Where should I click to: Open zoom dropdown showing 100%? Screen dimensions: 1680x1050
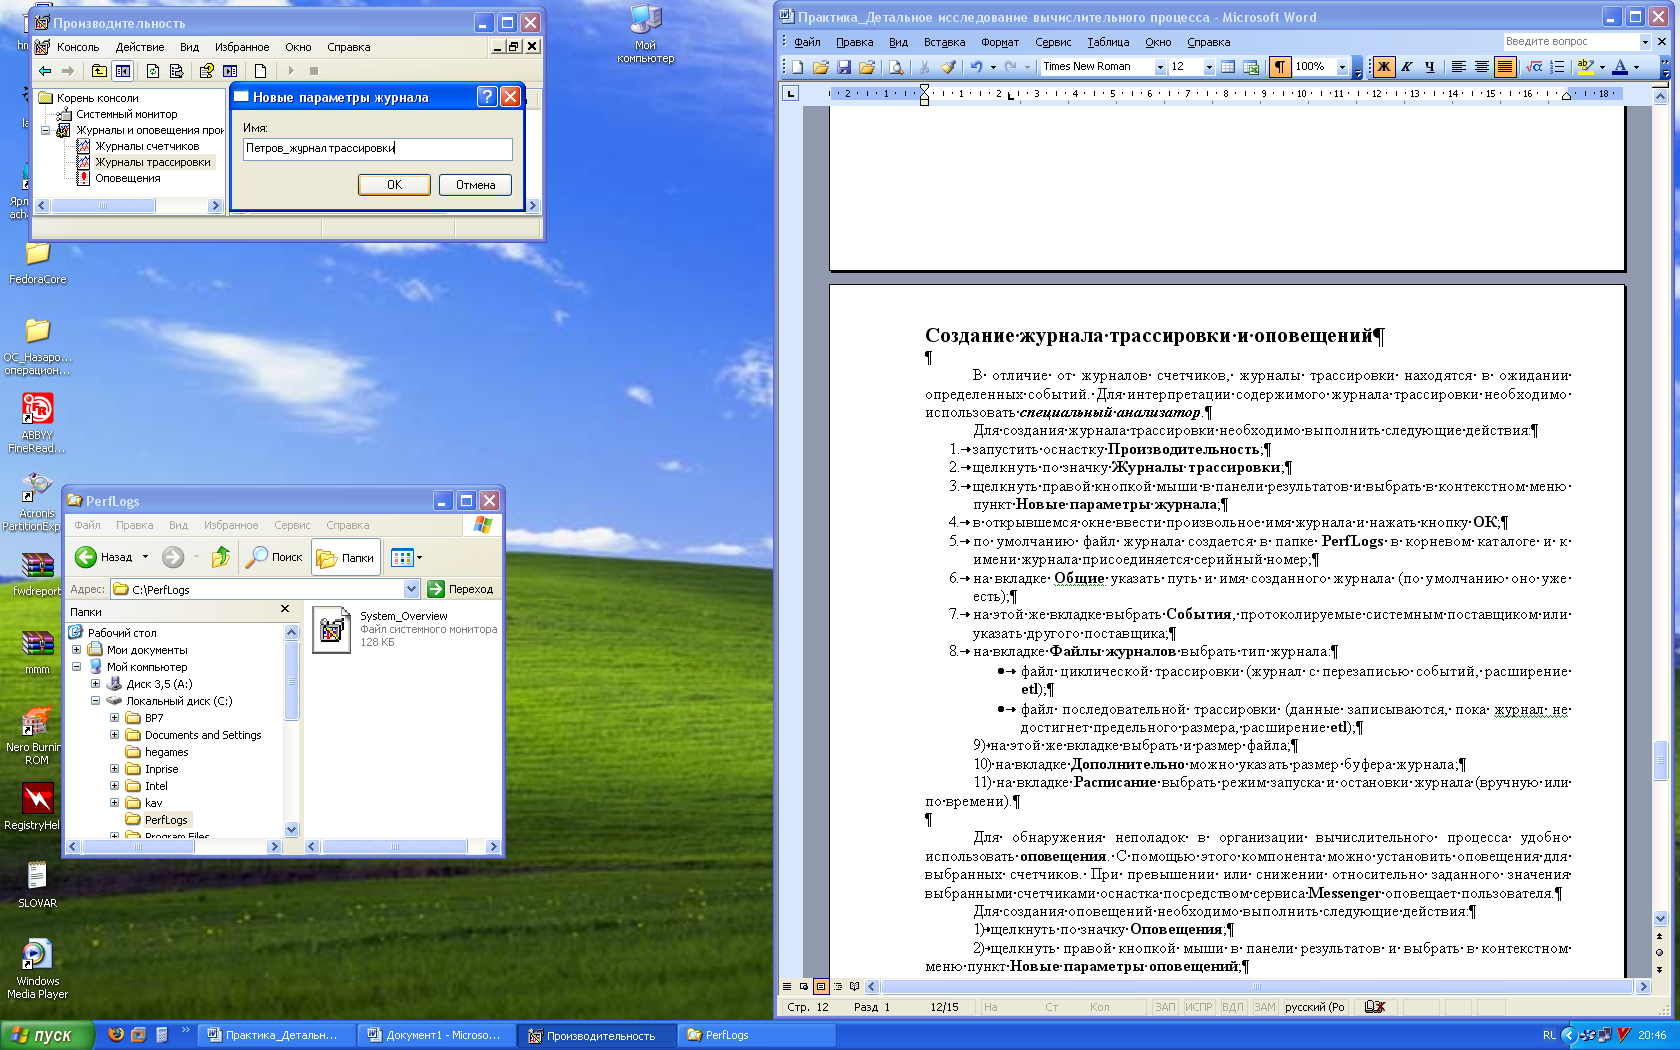coord(1342,67)
